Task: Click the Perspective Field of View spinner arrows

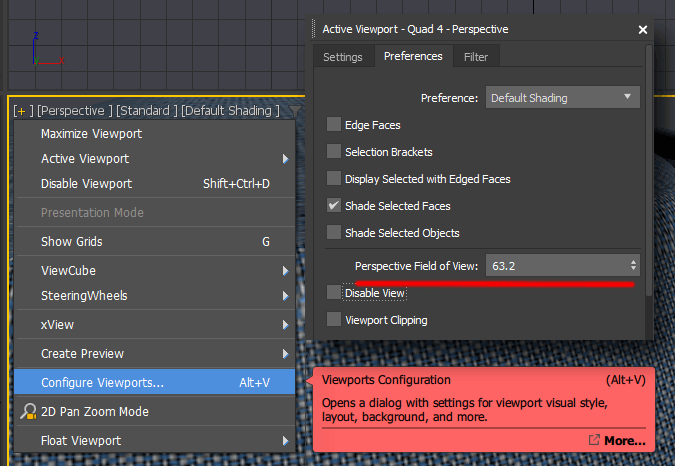Action: [633, 265]
